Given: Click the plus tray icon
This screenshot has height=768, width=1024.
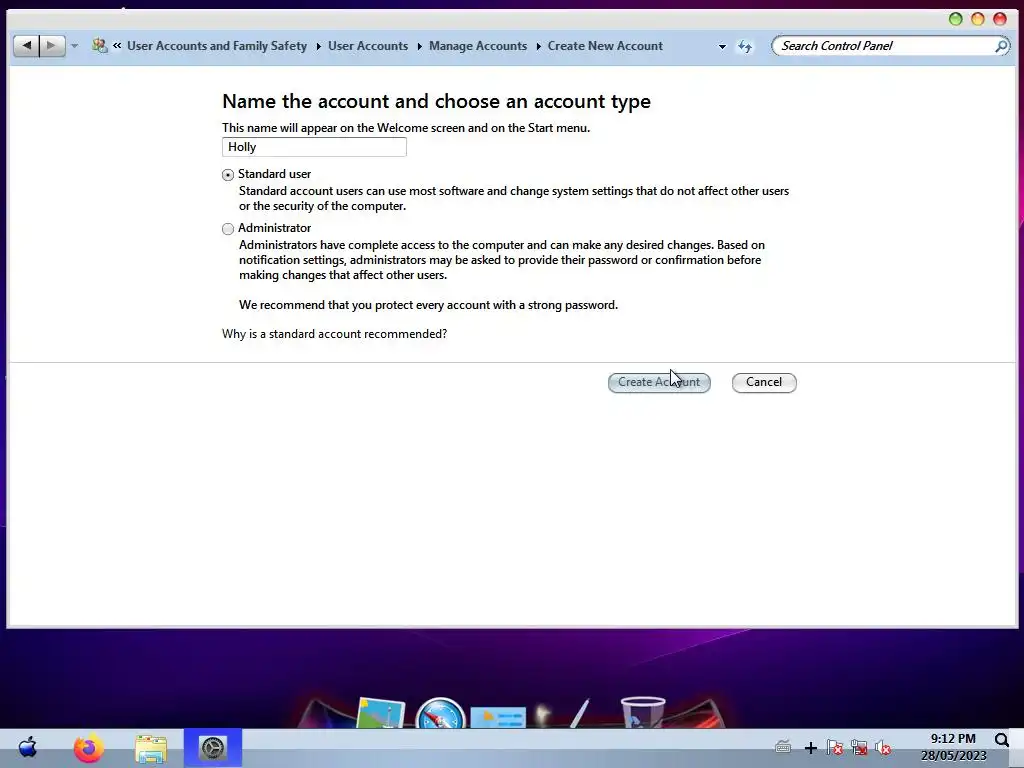Looking at the screenshot, I should pyautogui.click(x=810, y=748).
